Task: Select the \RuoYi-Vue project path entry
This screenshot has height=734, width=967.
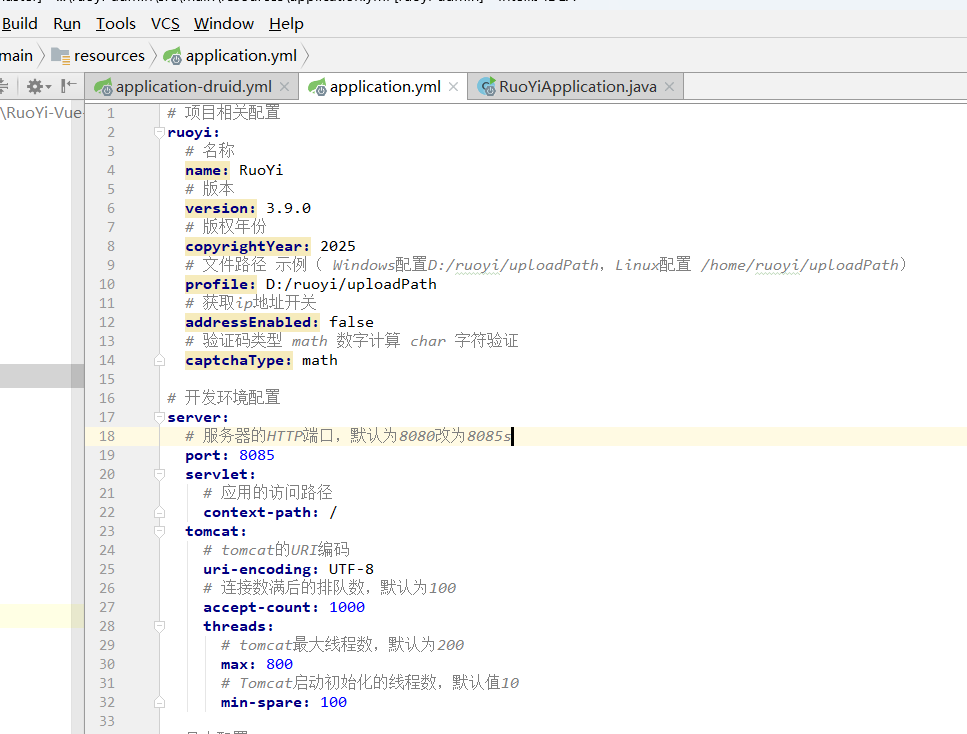Action: coord(41,113)
